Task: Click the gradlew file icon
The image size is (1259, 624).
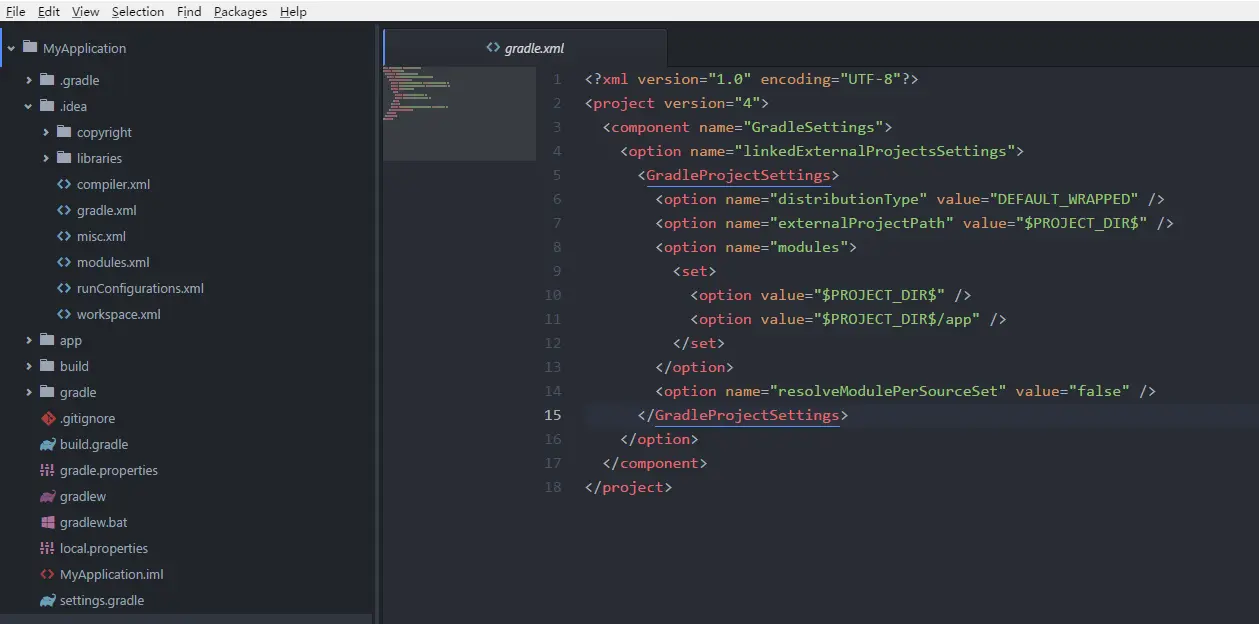Action: 47,496
